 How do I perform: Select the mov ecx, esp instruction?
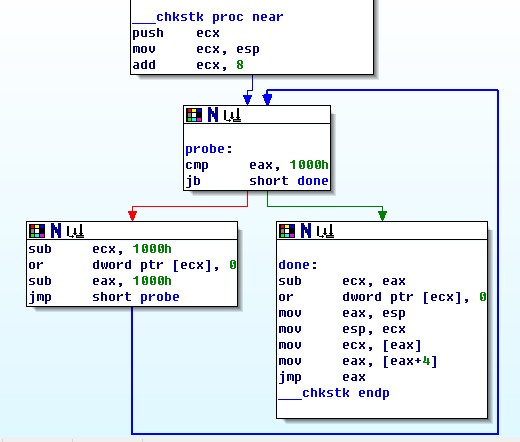click(x=196, y=49)
